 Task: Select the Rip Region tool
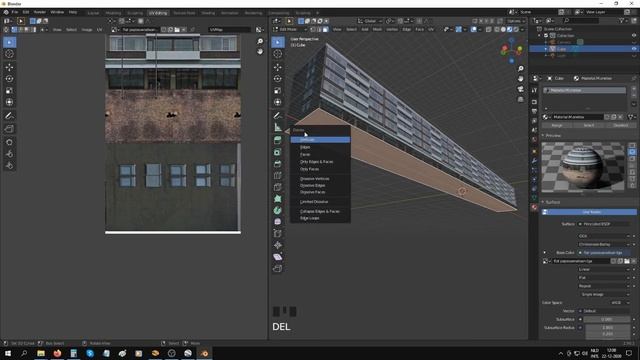click(x=278, y=269)
